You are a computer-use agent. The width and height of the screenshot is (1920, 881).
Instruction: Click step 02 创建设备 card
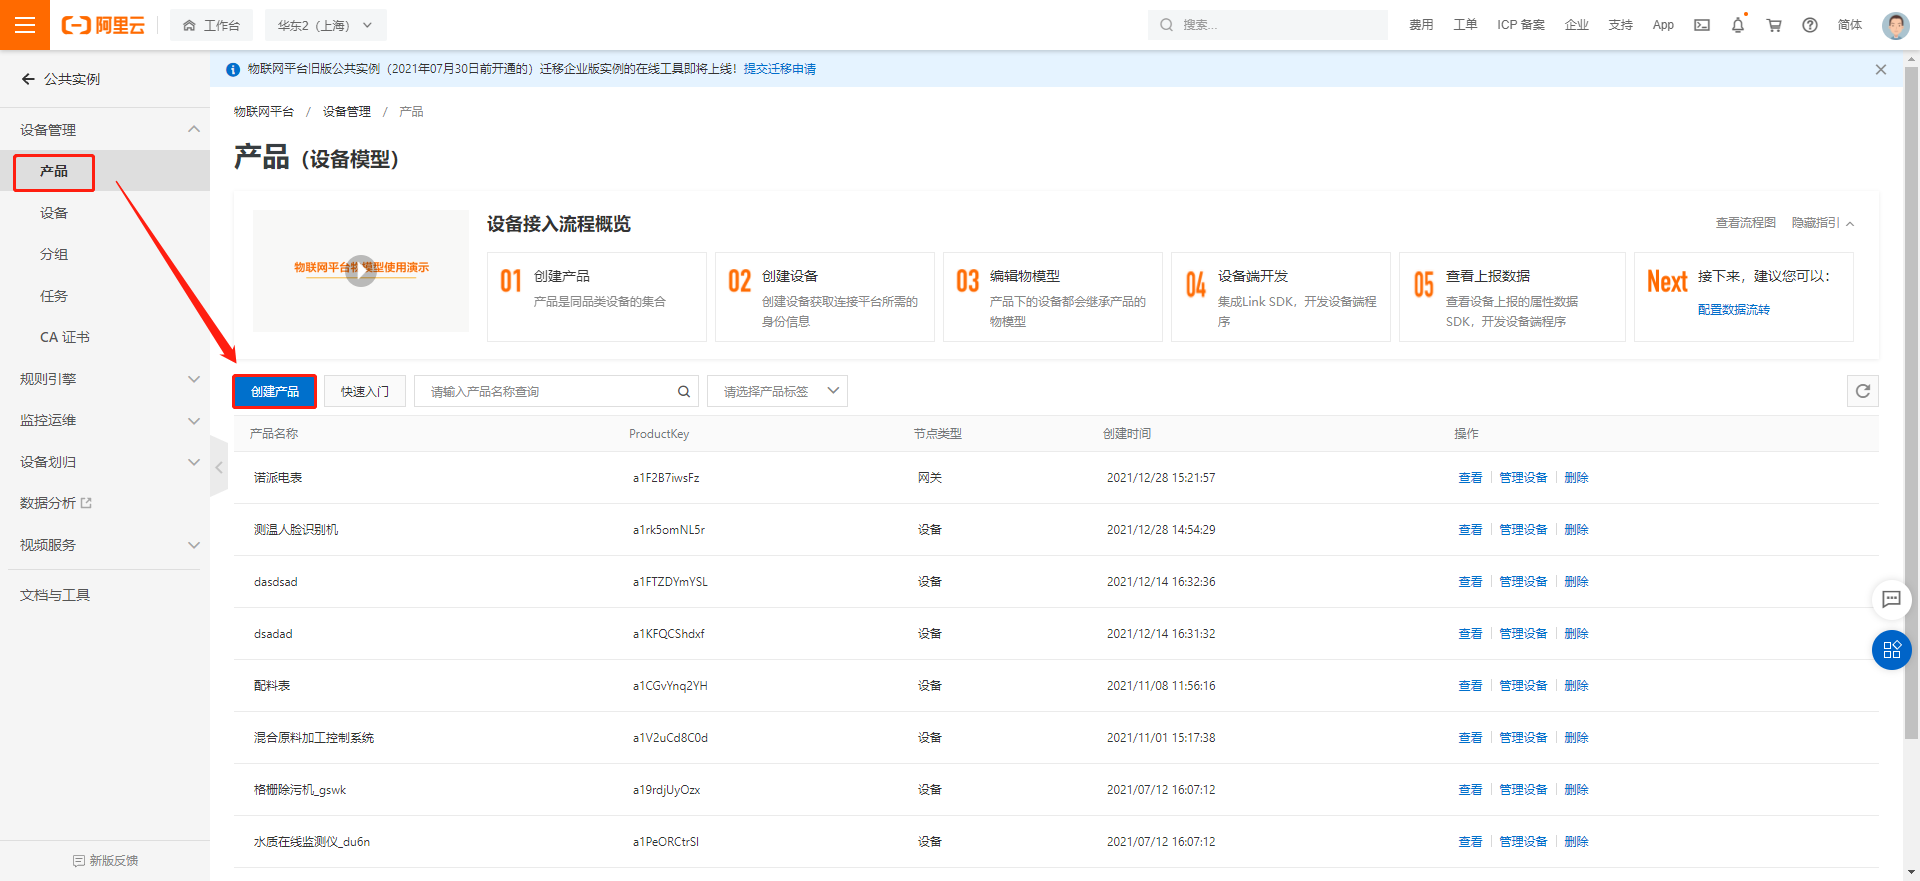tap(825, 297)
